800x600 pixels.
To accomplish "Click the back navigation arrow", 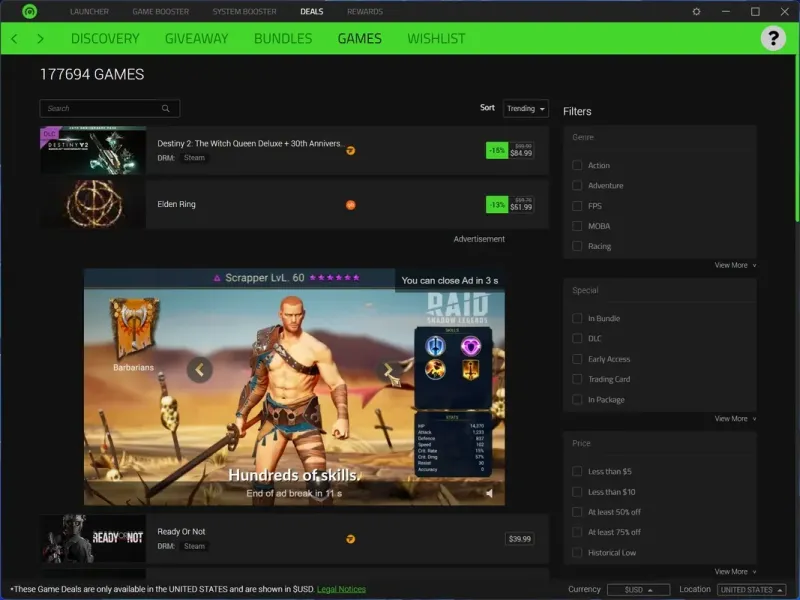I will [14, 38].
